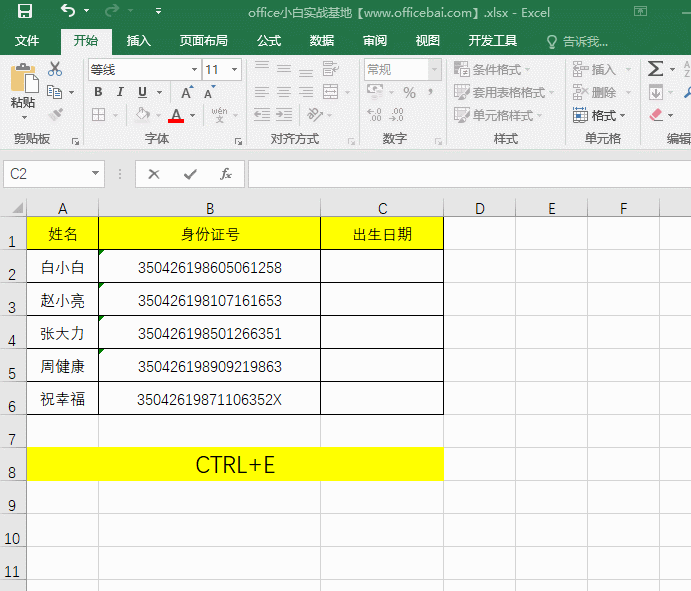This screenshot has width=691, height=591.
Task: Click the wén phonetic guide icon
Action: tap(219, 115)
